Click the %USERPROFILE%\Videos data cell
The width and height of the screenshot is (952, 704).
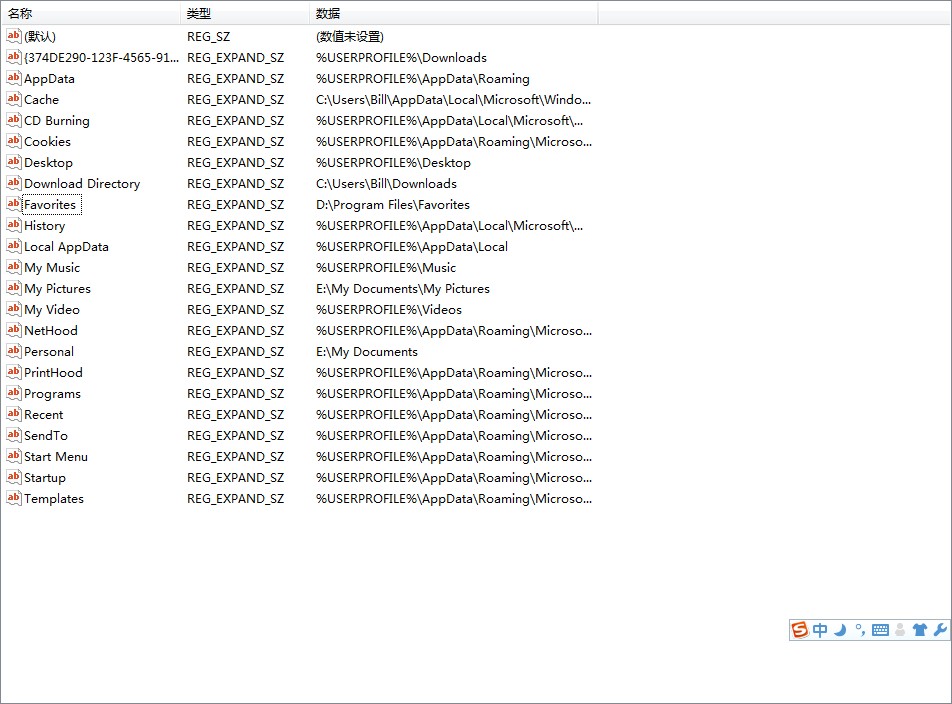(389, 310)
